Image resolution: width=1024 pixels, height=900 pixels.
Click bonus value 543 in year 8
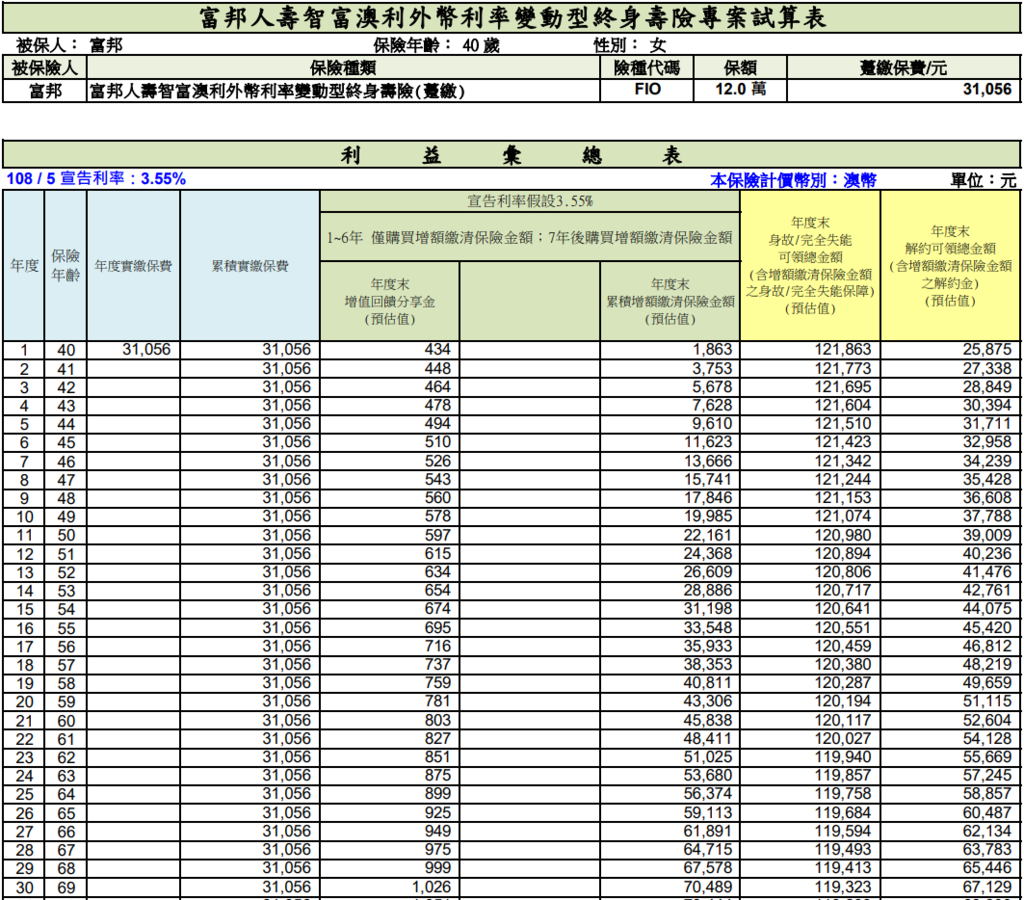point(438,479)
